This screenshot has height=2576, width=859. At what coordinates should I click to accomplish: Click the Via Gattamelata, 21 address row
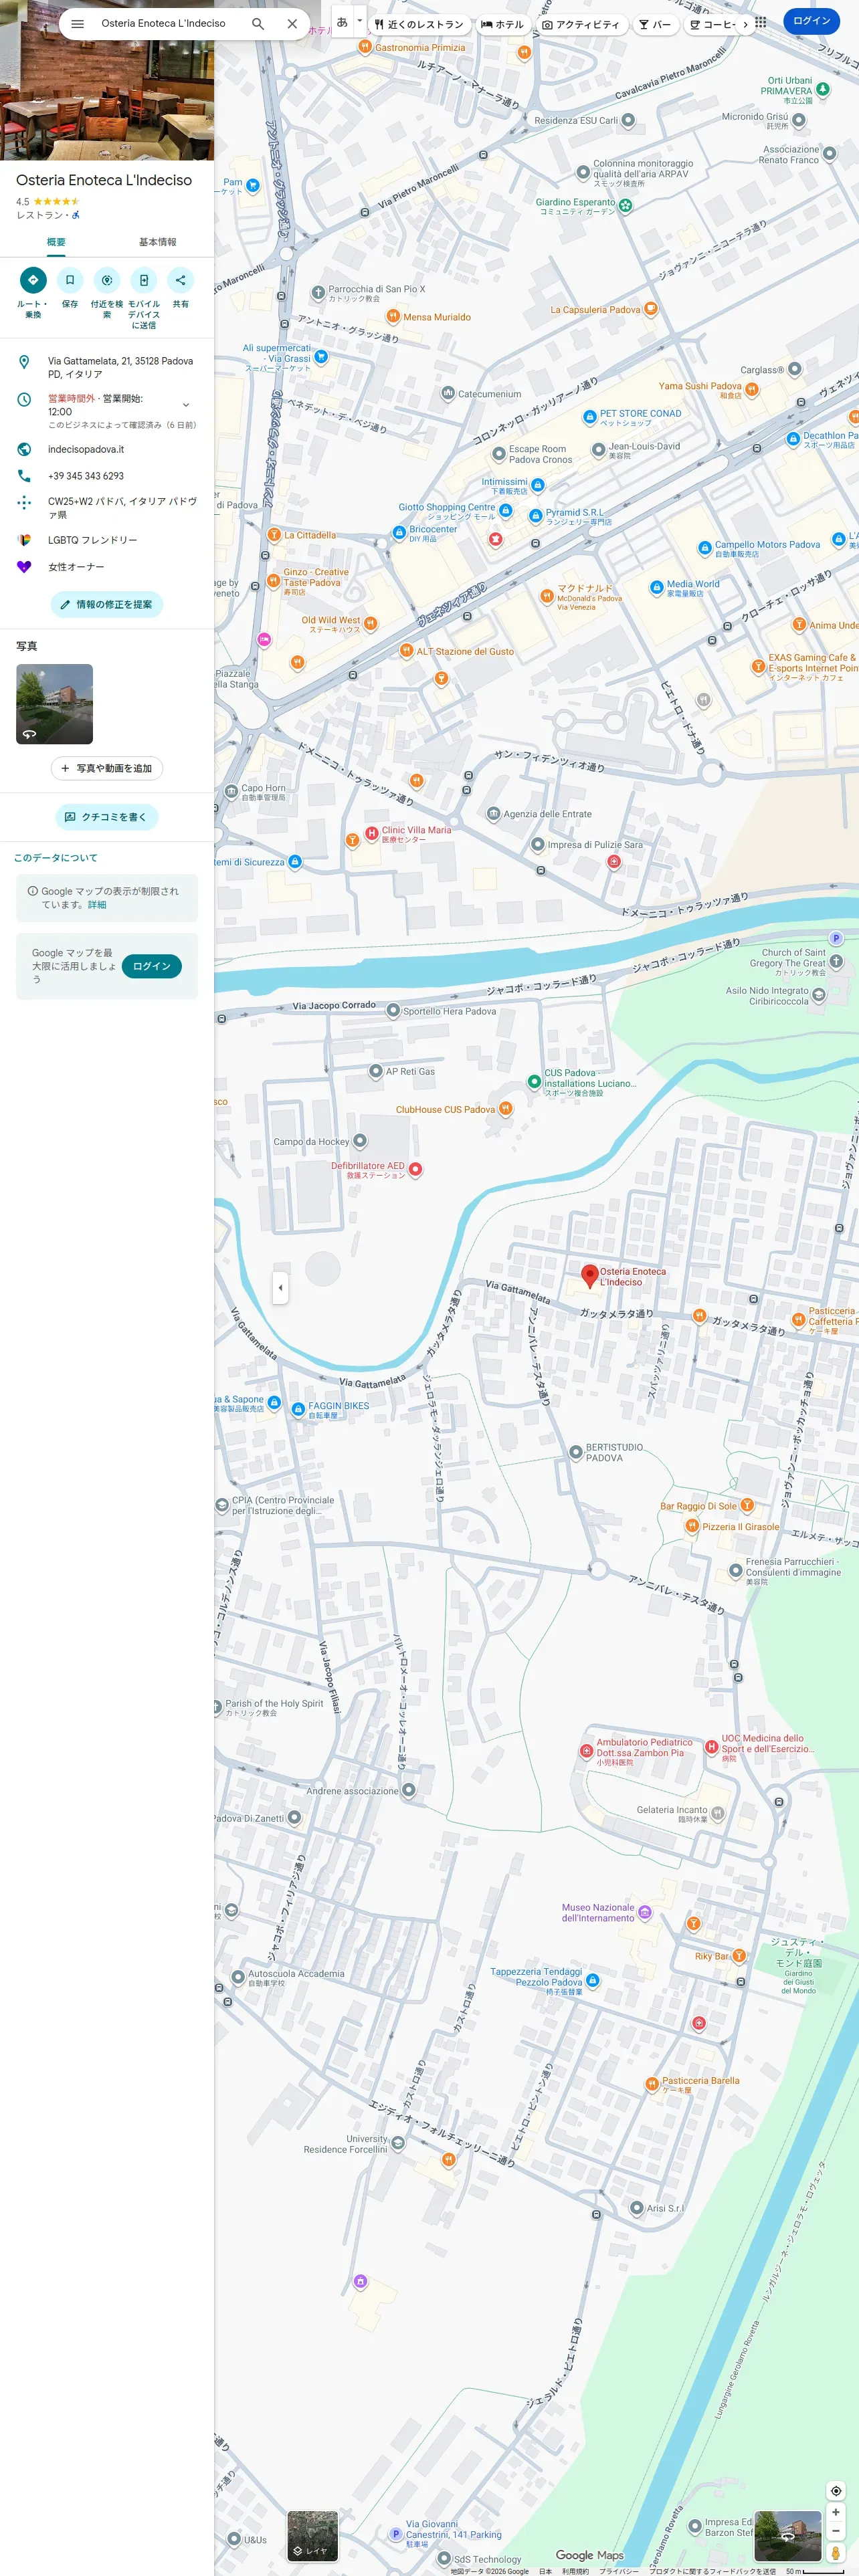click(x=107, y=367)
